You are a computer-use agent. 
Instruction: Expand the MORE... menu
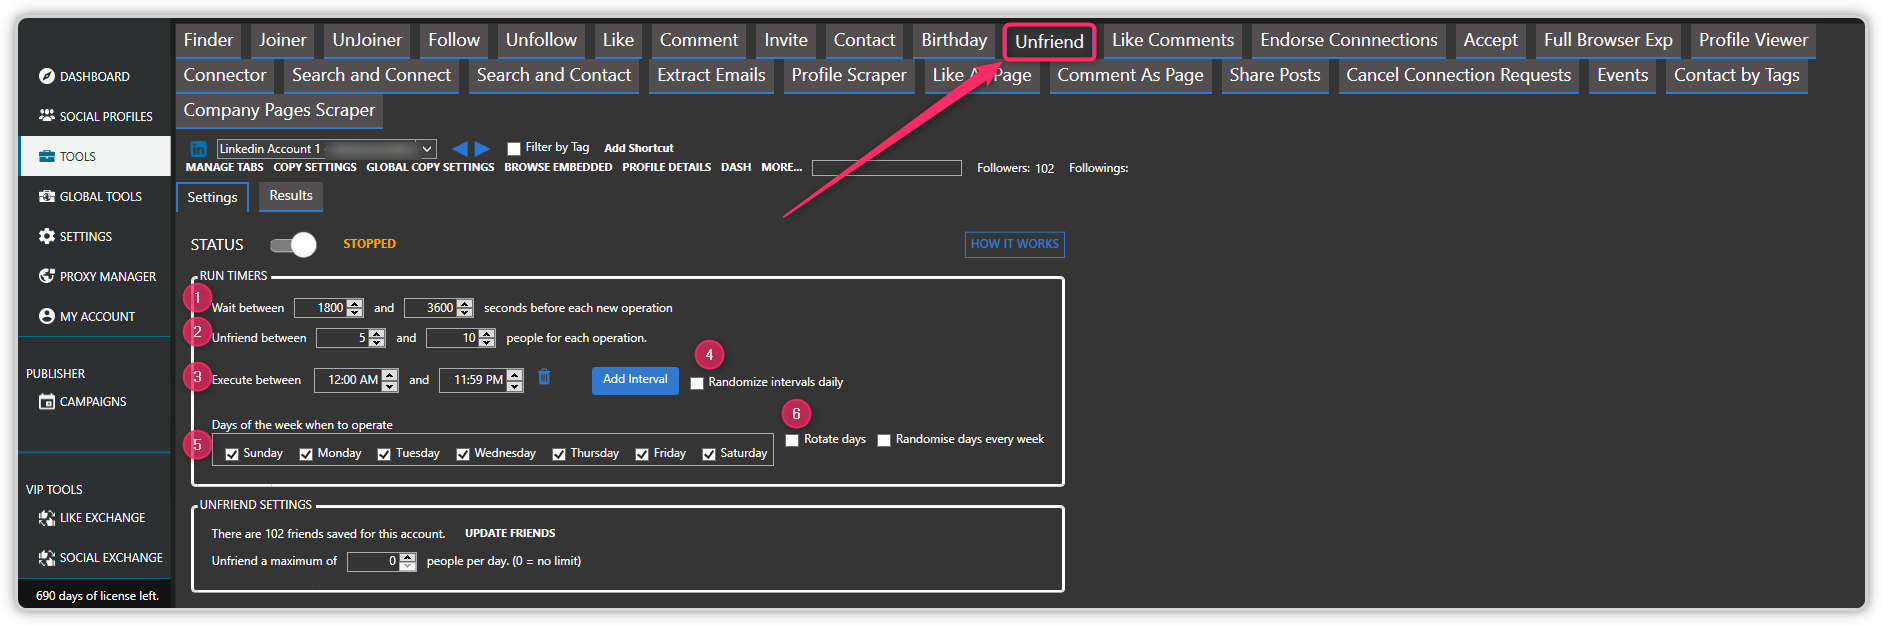[x=781, y=167]
